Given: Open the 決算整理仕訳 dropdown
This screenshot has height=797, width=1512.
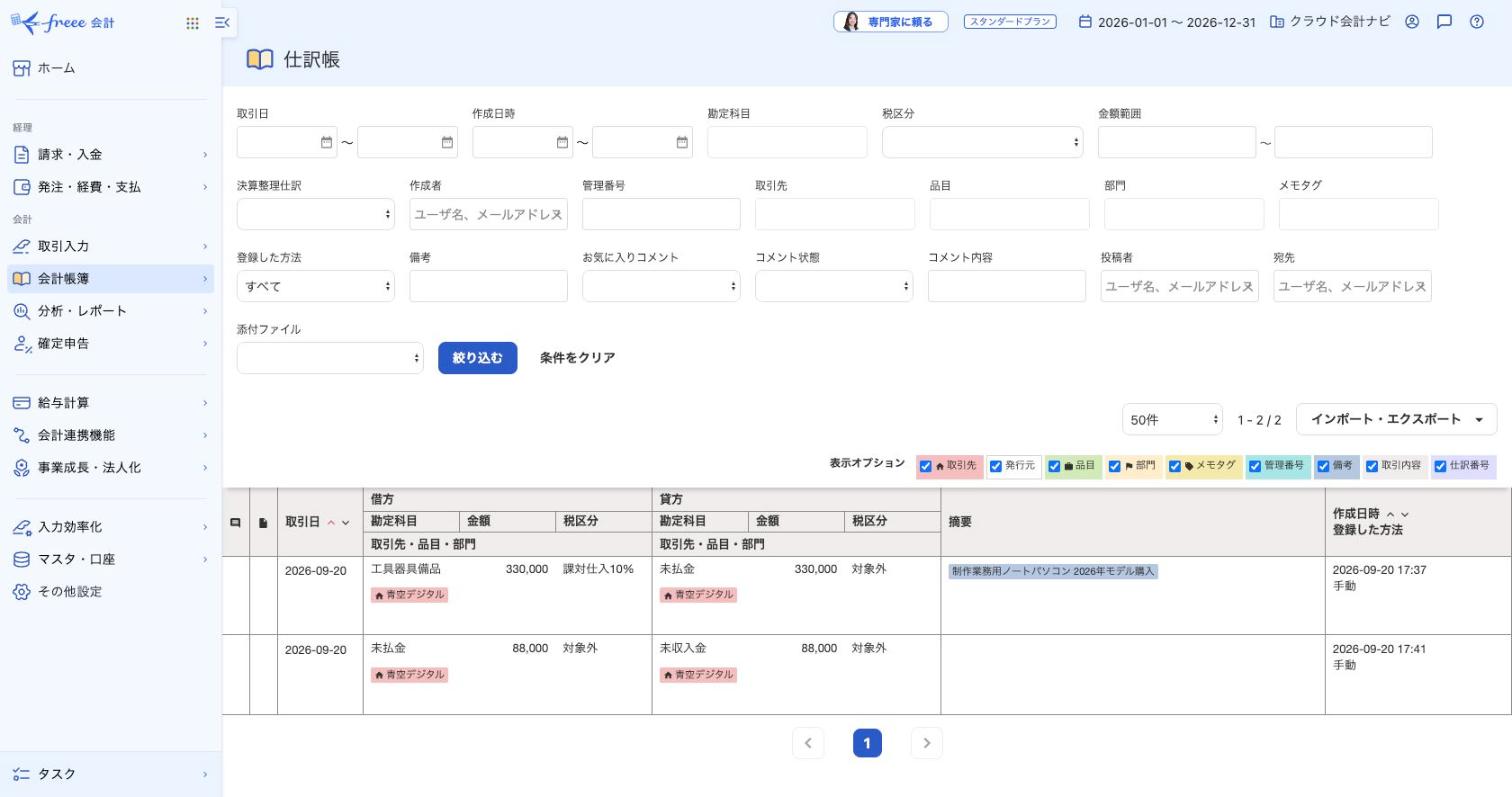Looking at the screenshot, I should click(x=315, y=214).
